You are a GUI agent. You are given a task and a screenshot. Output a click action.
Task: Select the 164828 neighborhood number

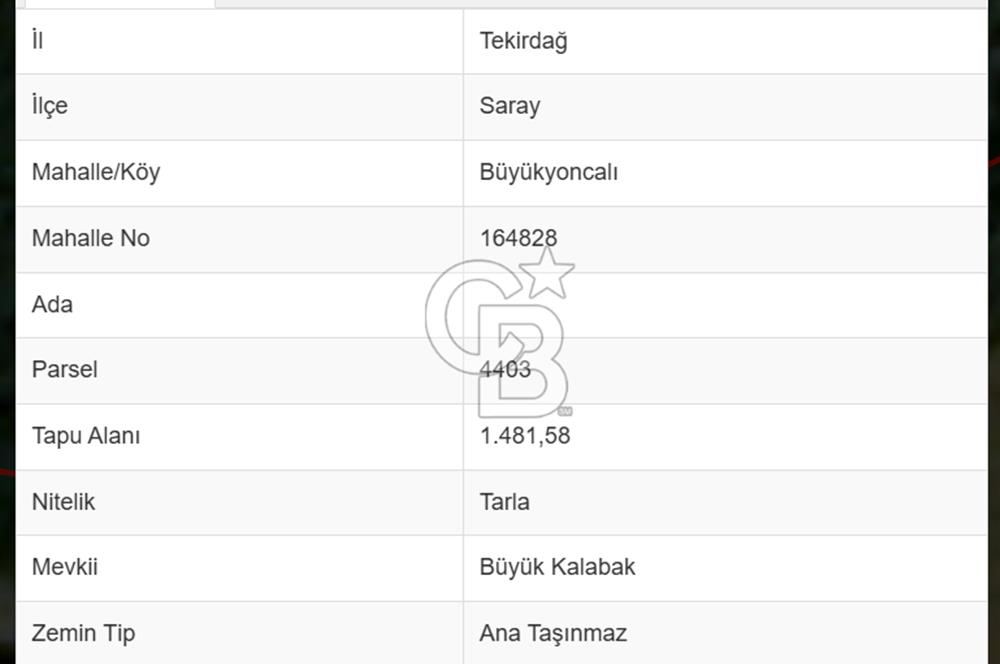pos(518,238)
